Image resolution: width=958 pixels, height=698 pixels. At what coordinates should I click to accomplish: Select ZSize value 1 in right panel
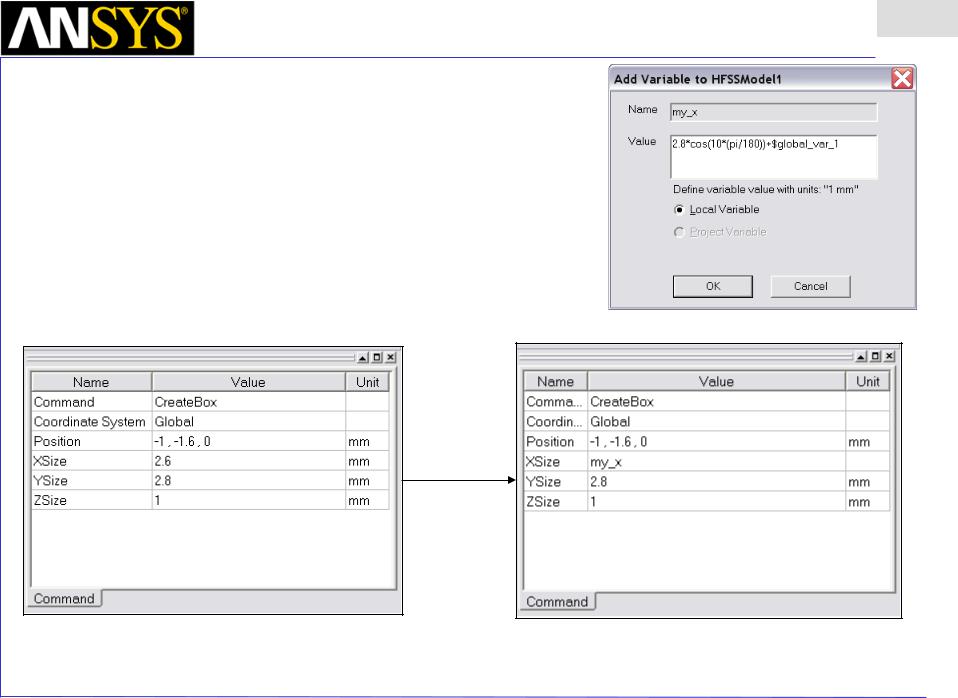[x=716, y=501]
